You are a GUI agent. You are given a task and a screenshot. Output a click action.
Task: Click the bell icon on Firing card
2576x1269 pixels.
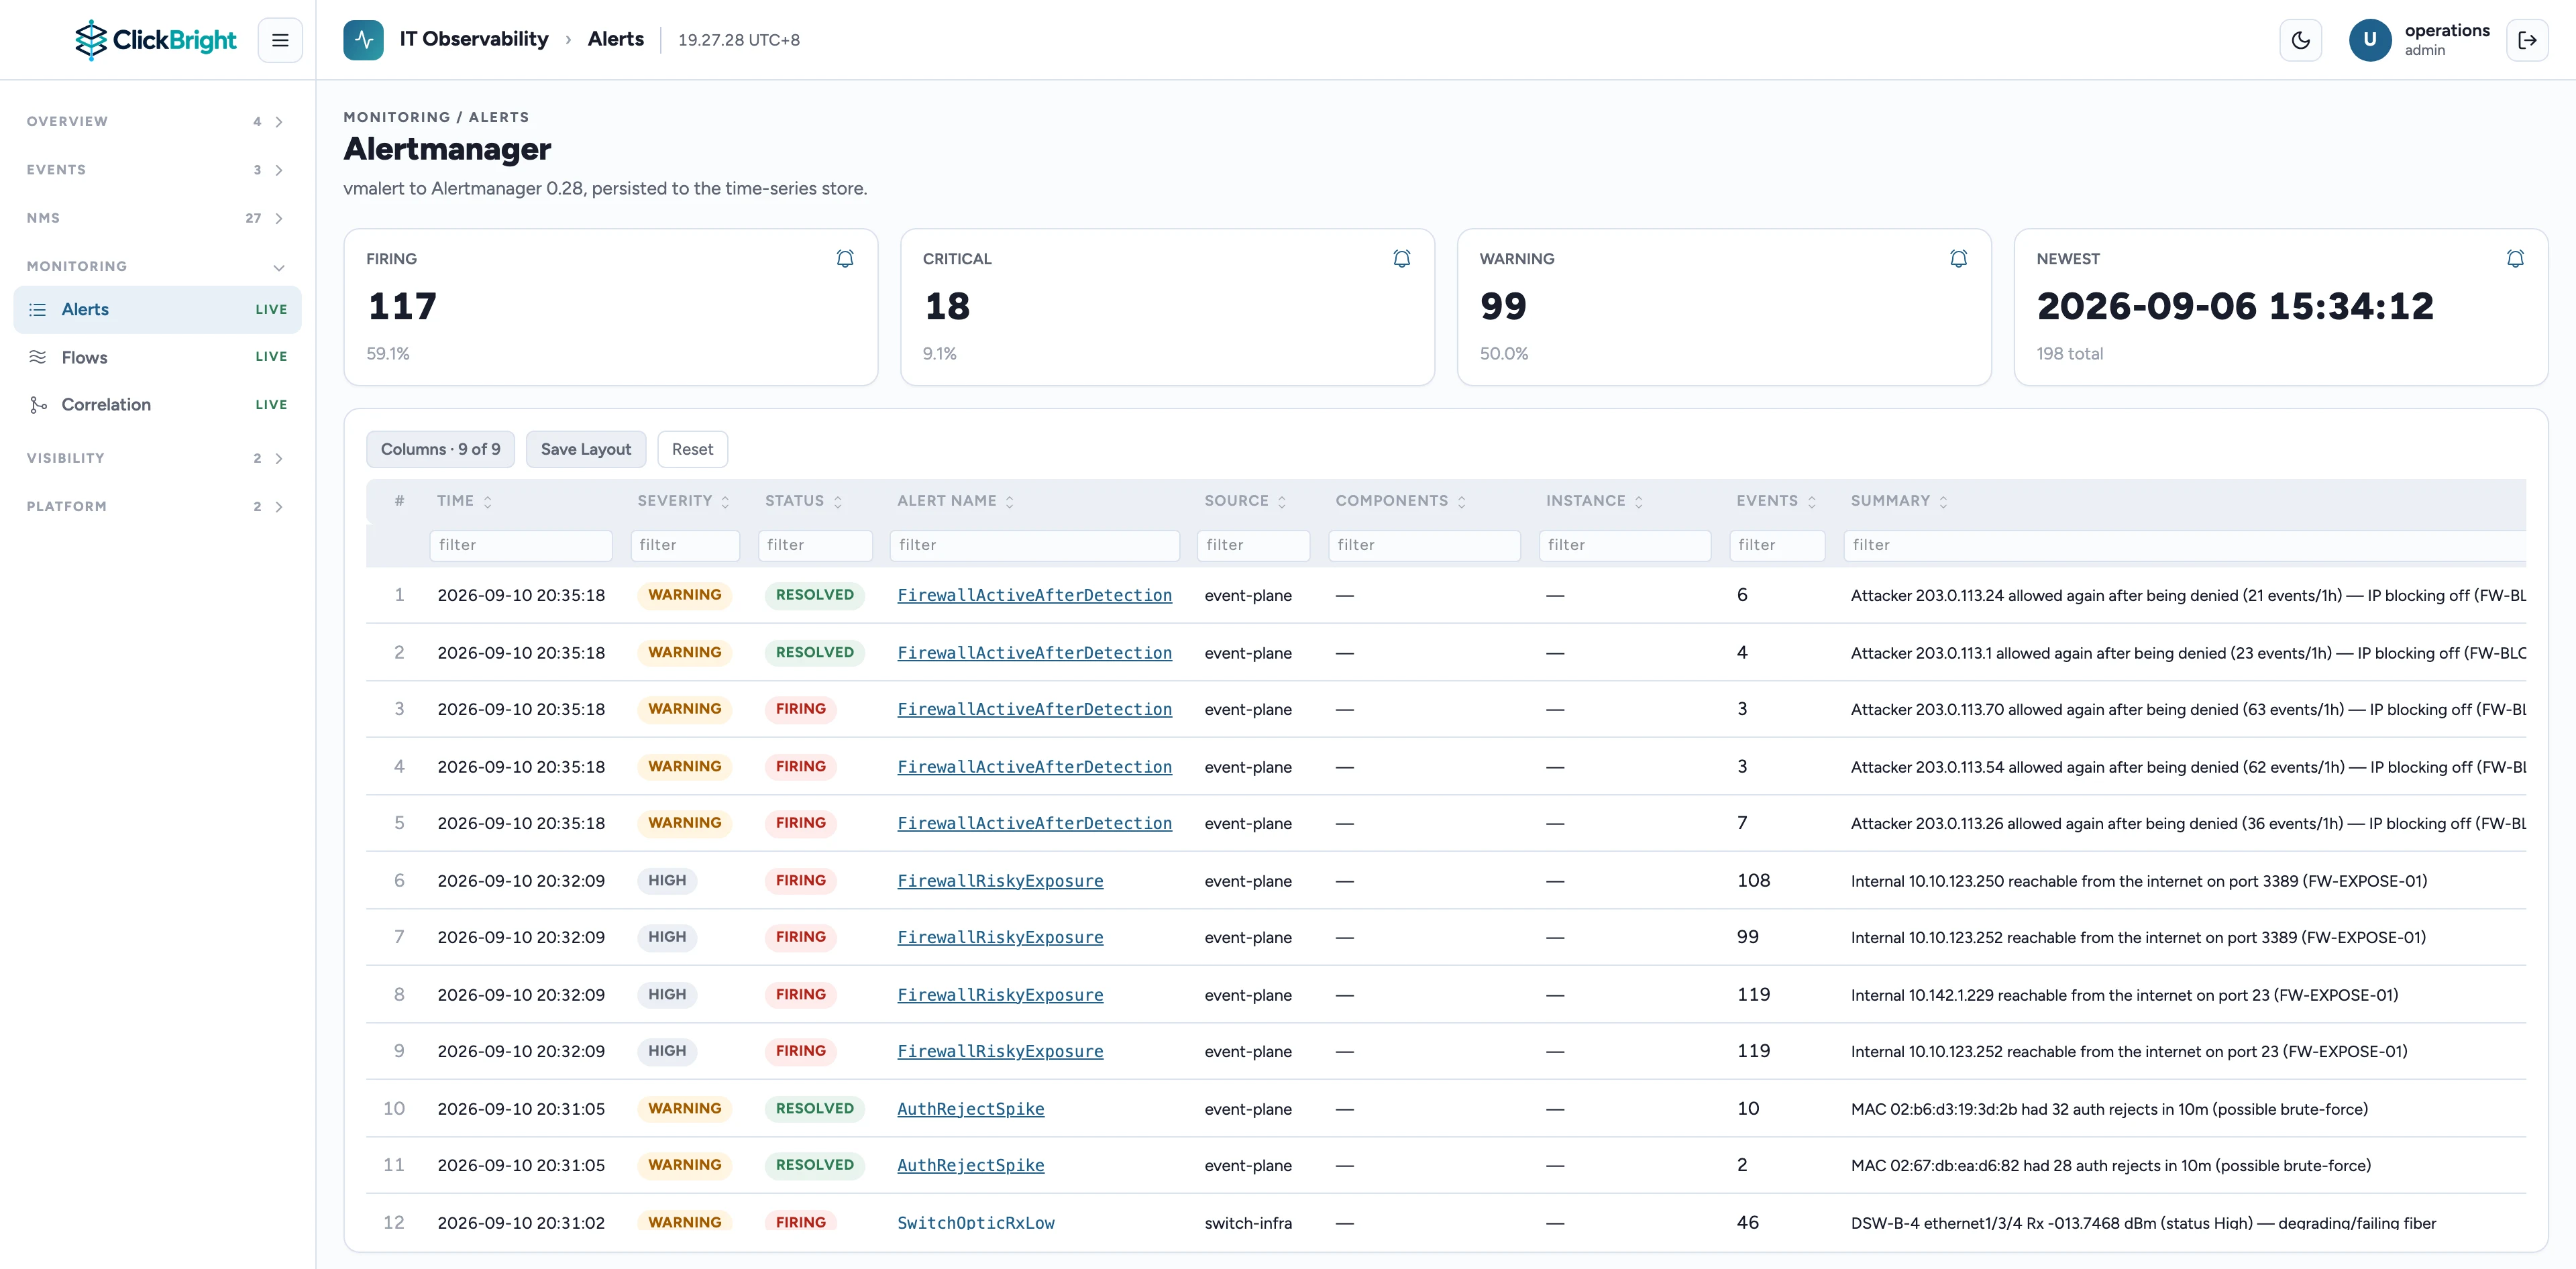tap(845, 258)
